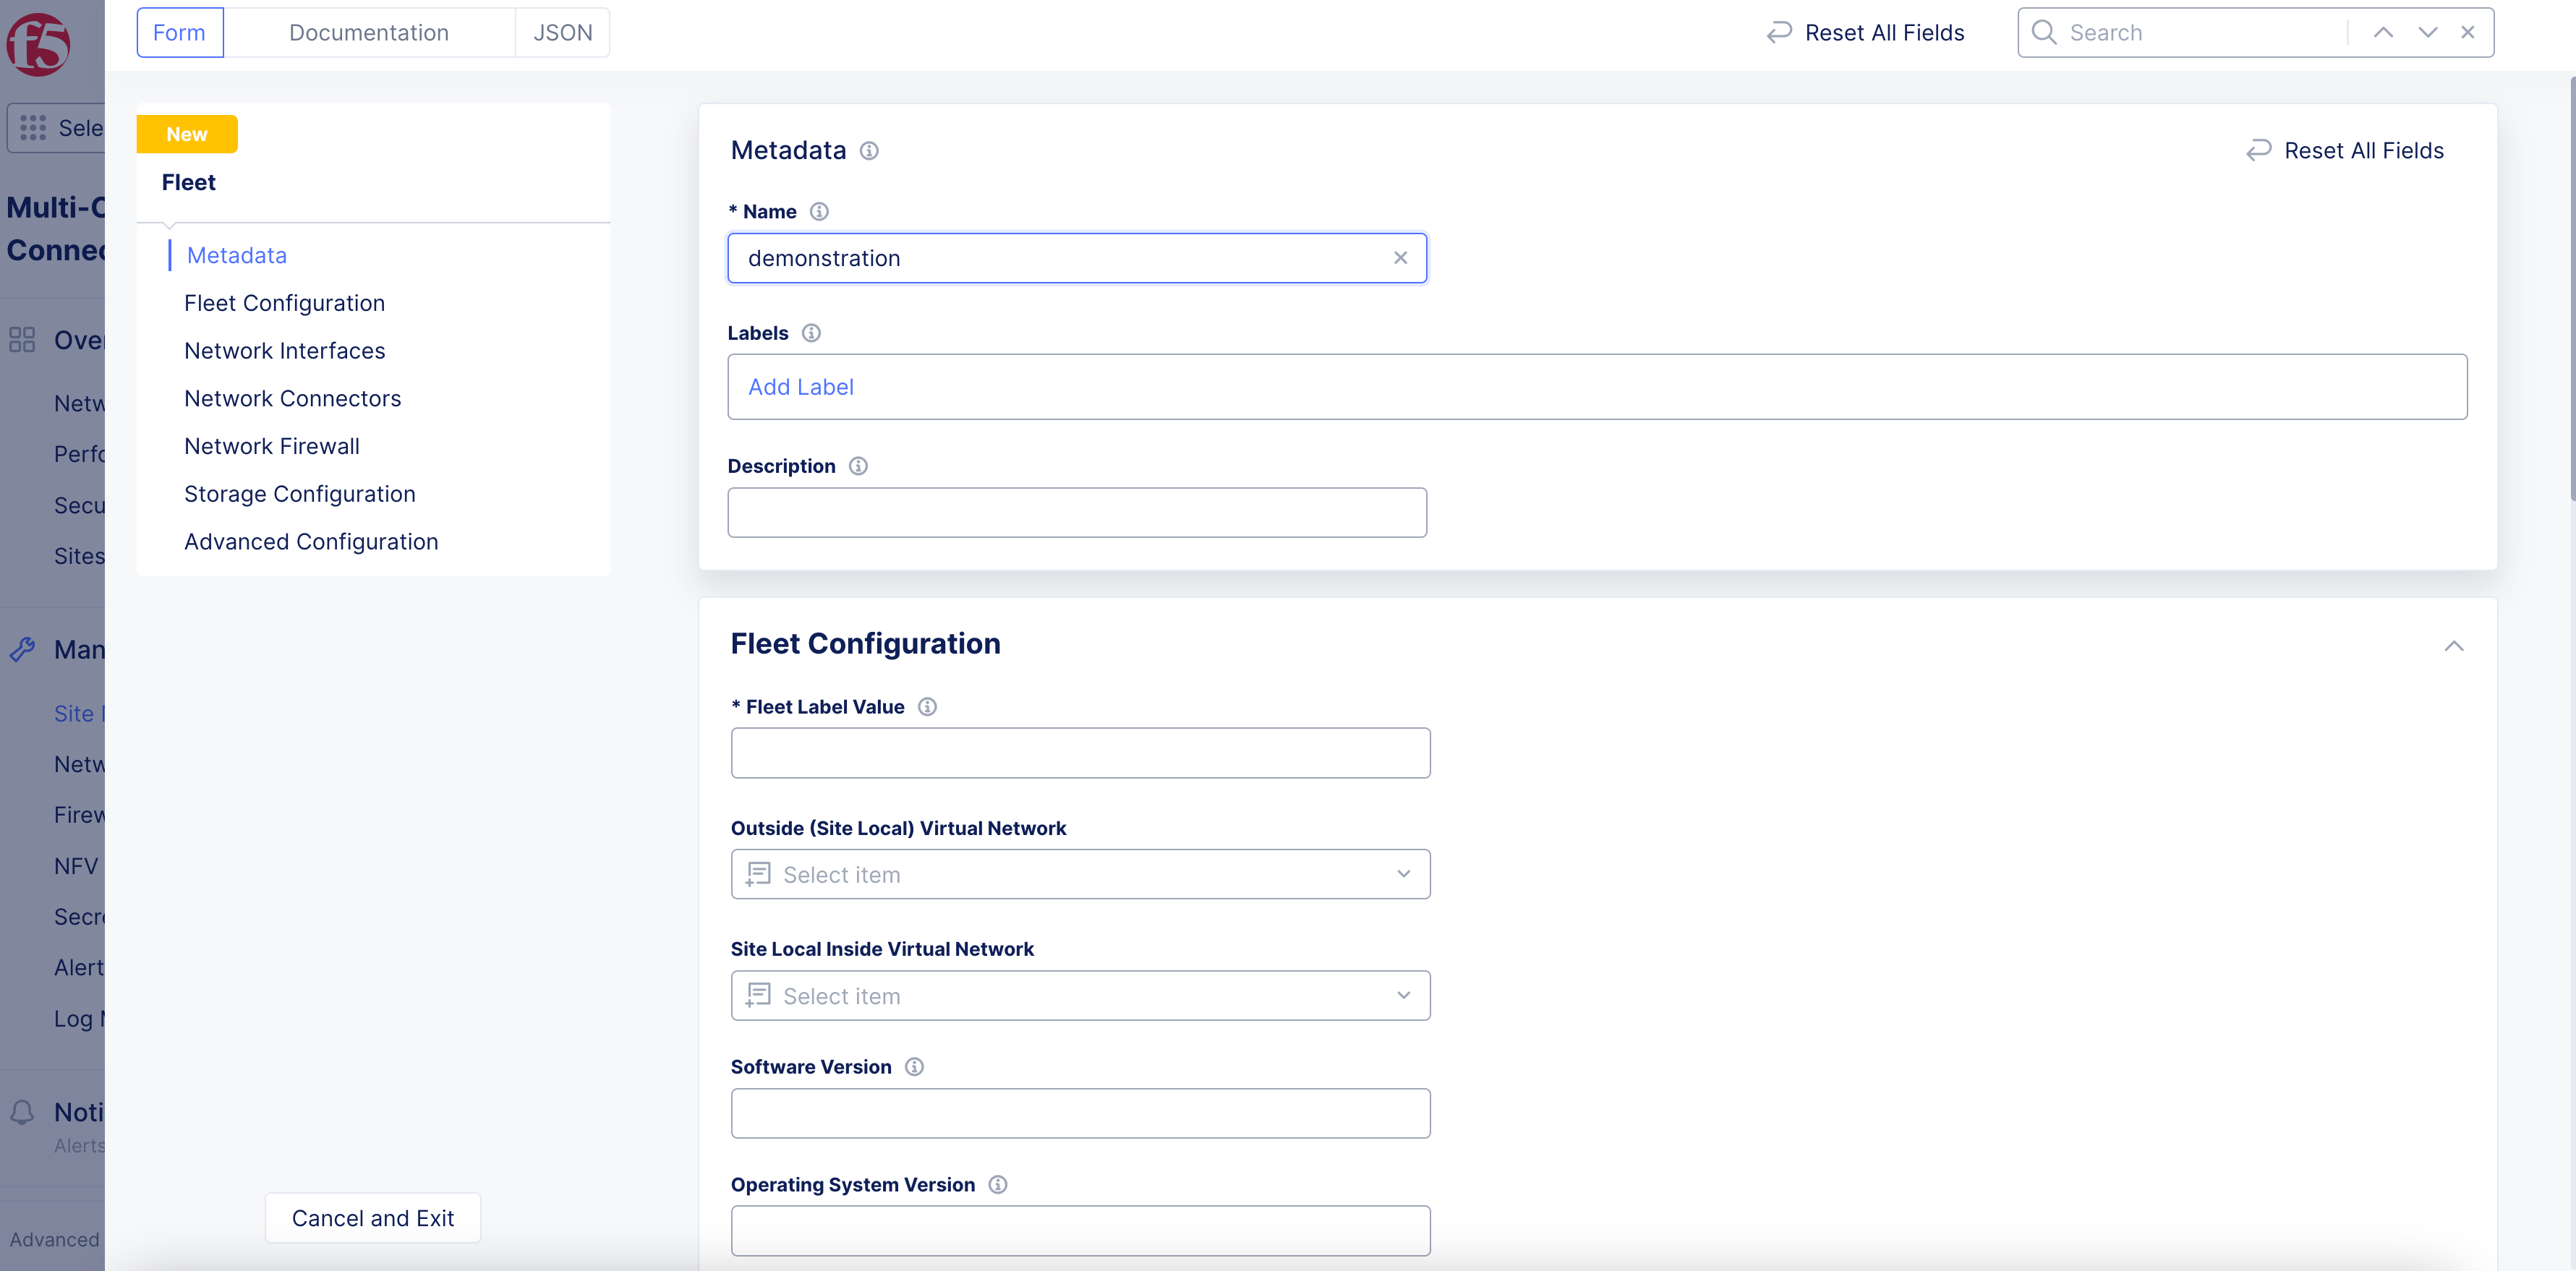Image resolution: width=2576 pixels, height=1271 pixels.
Task: Collapse the Fleet Configuration section
Action: pyautogui.click(x=2454, y=646)
